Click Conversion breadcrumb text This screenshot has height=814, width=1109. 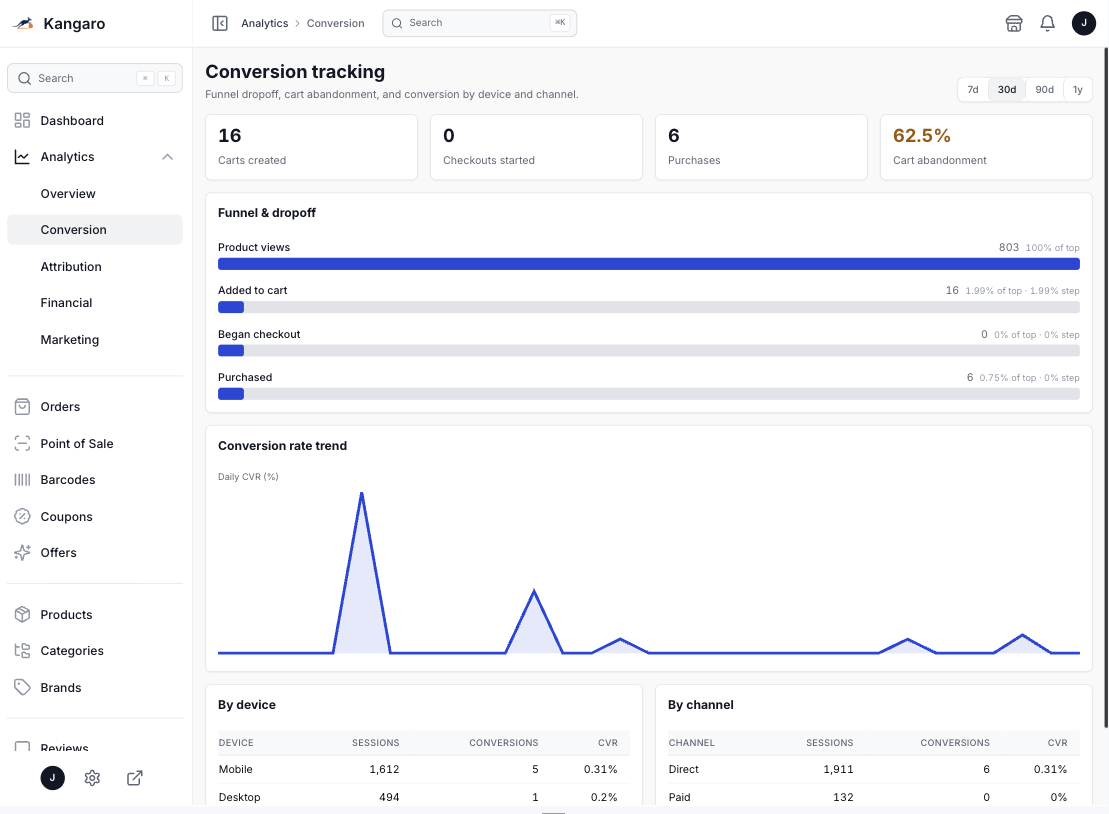click(335, 23)
